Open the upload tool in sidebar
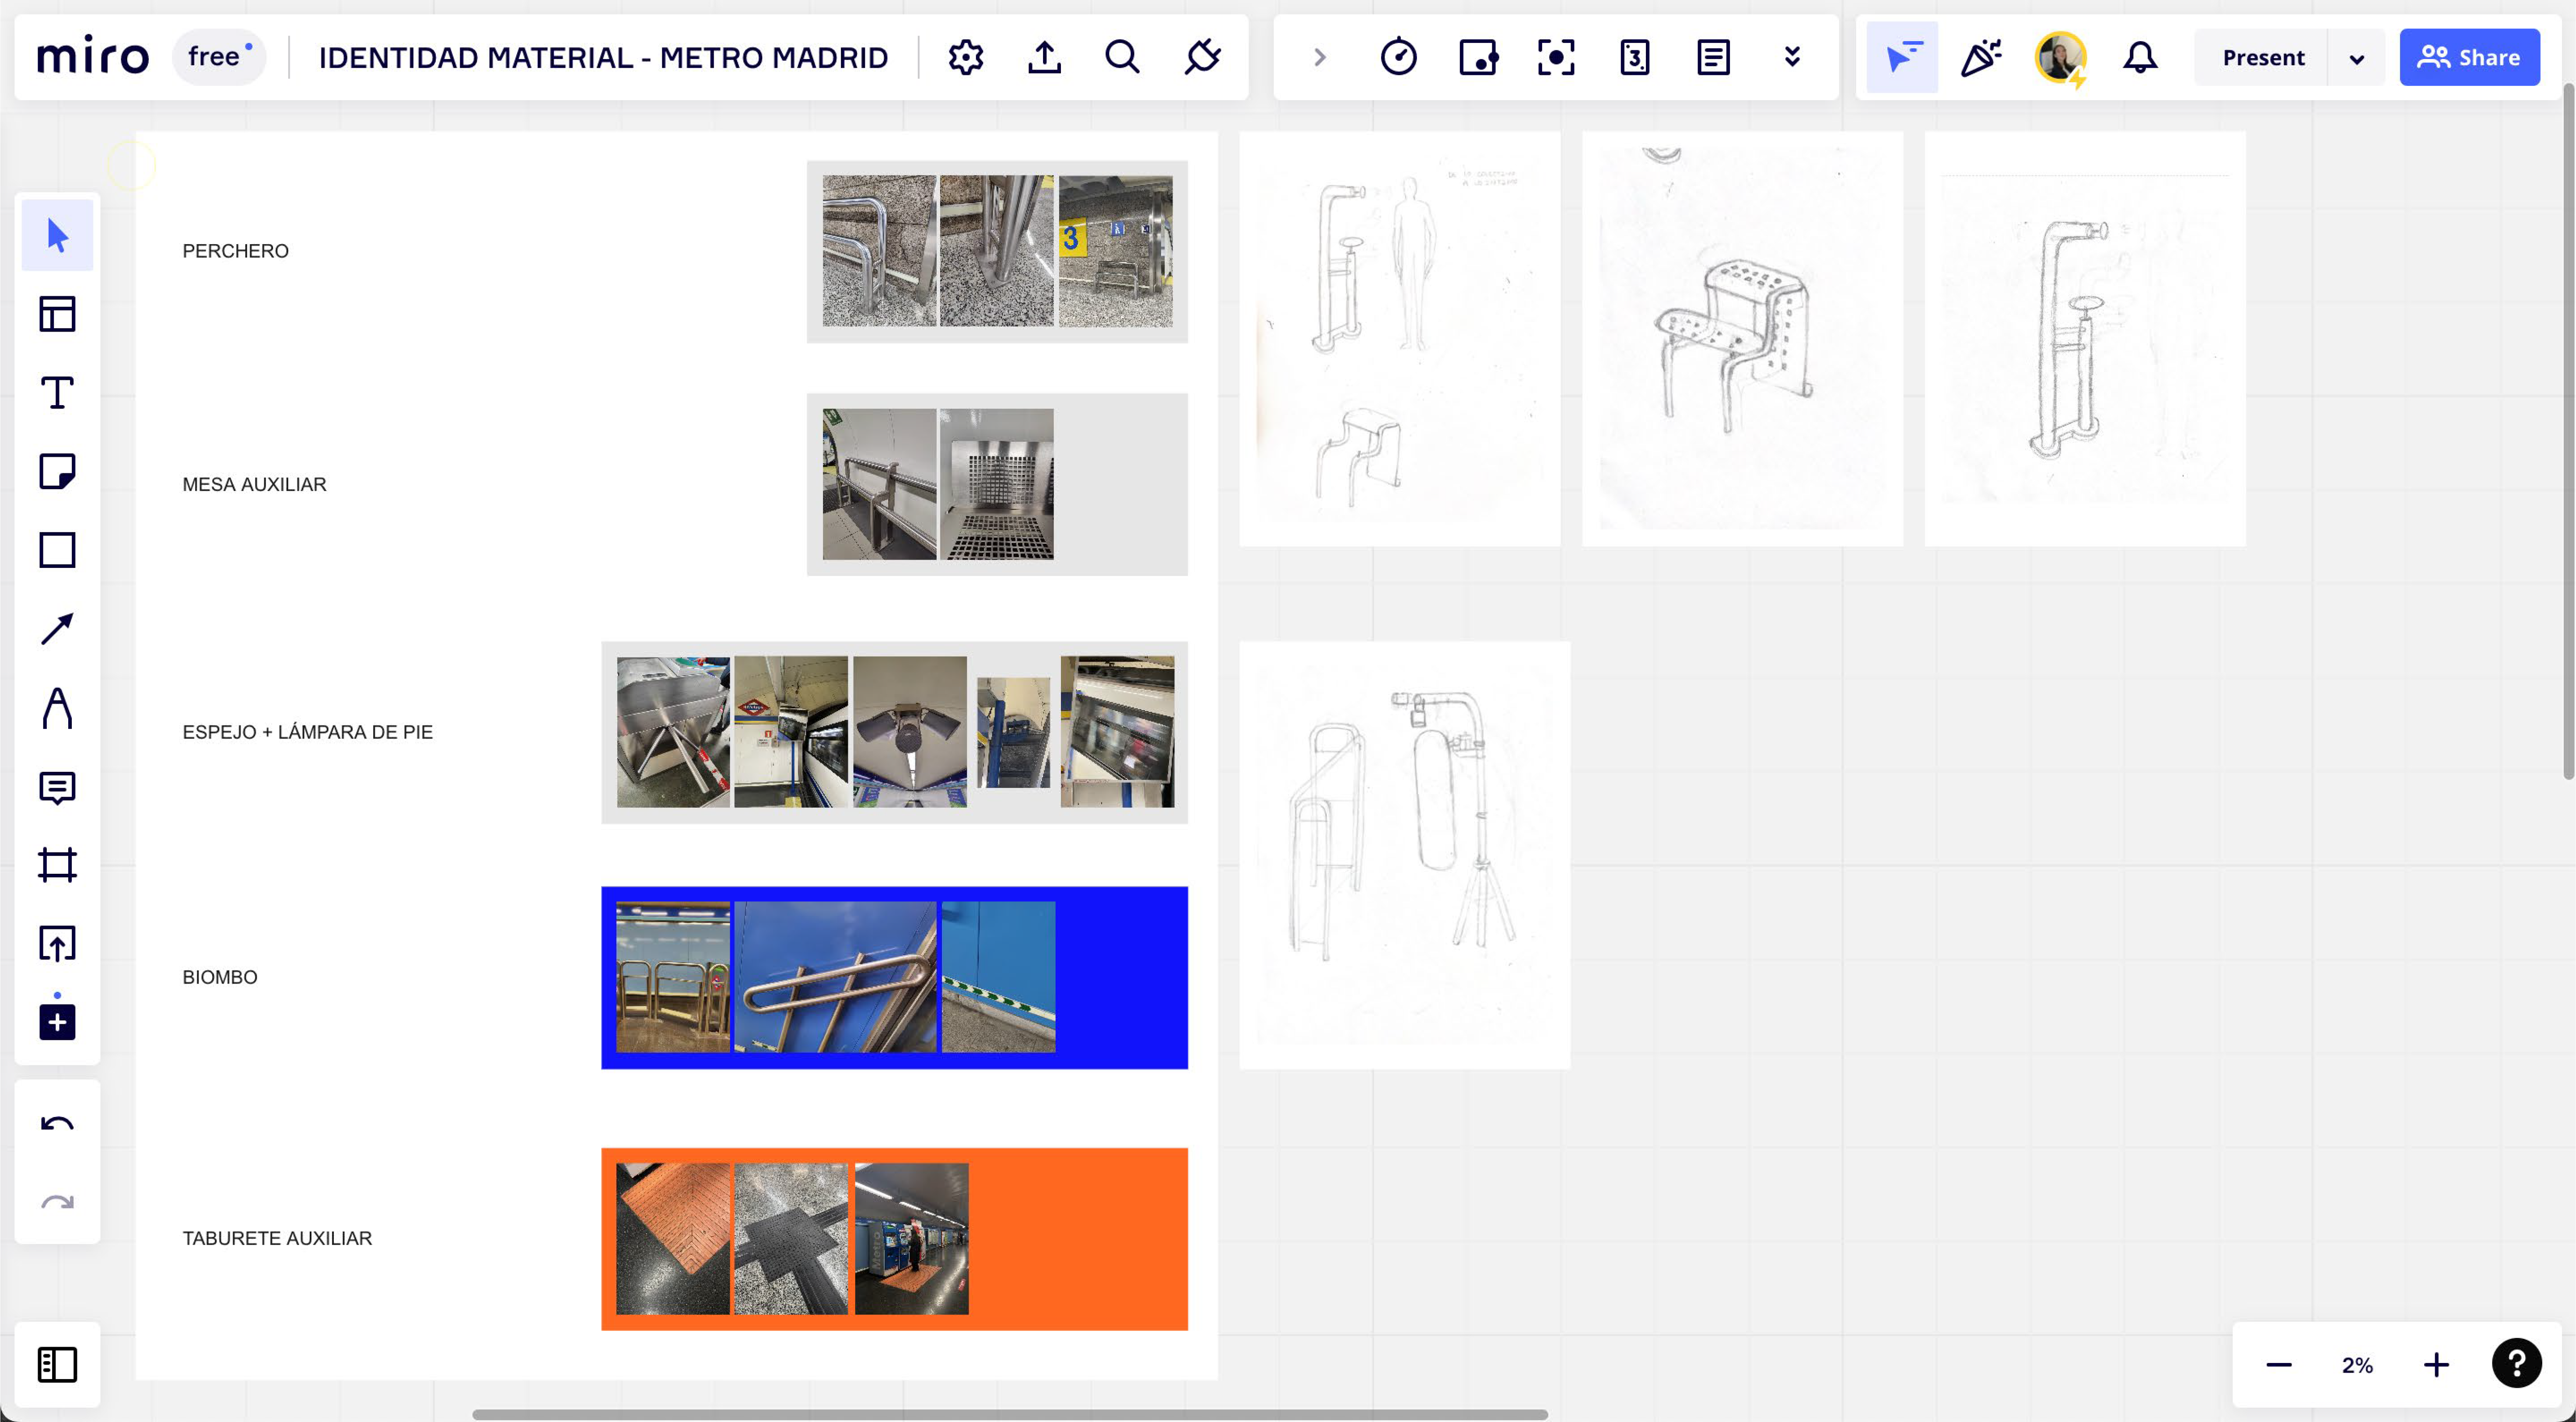The height and width of the screenshot is (1422, 2576). (57, 943)
